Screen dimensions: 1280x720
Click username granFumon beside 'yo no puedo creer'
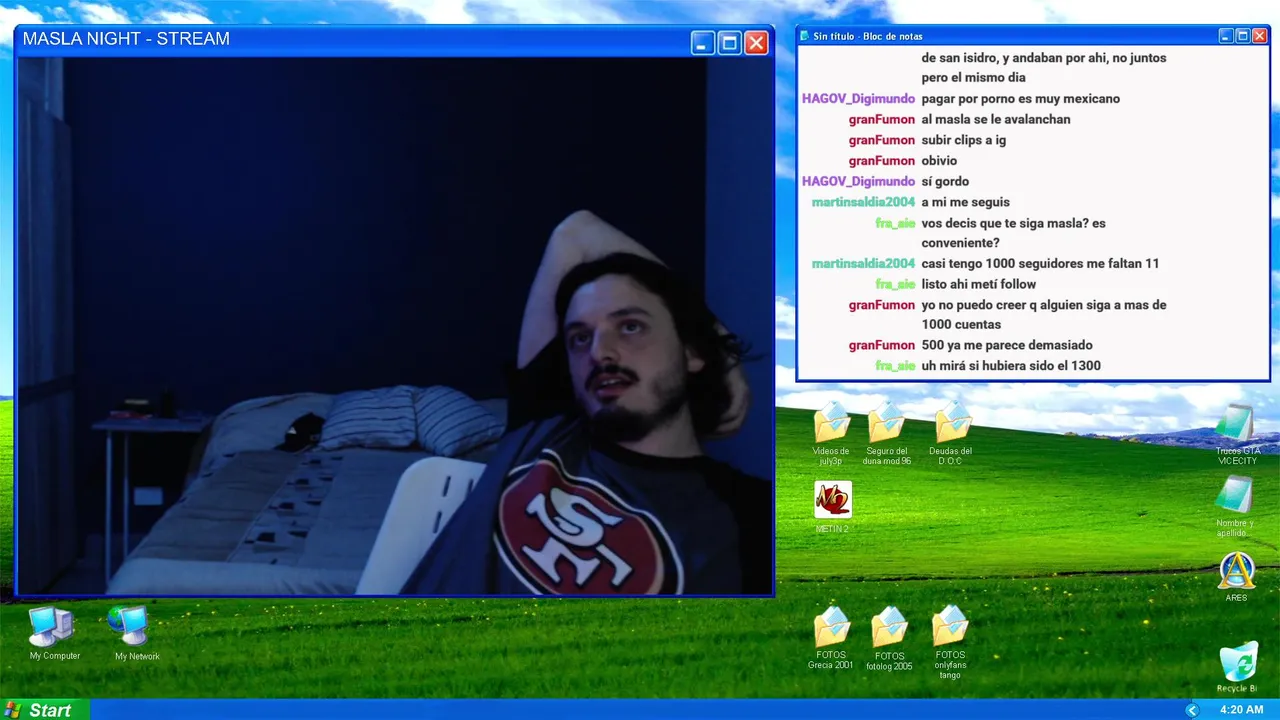[x=882, y=305]
